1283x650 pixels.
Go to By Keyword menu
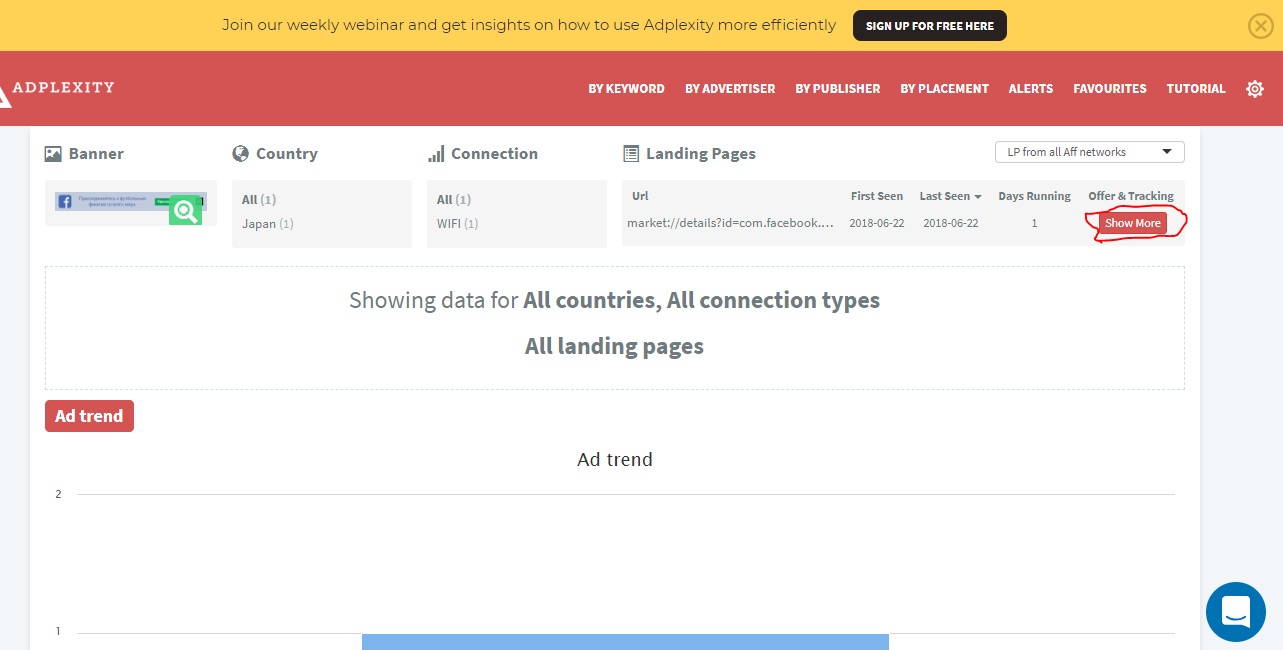pos(626,89)
